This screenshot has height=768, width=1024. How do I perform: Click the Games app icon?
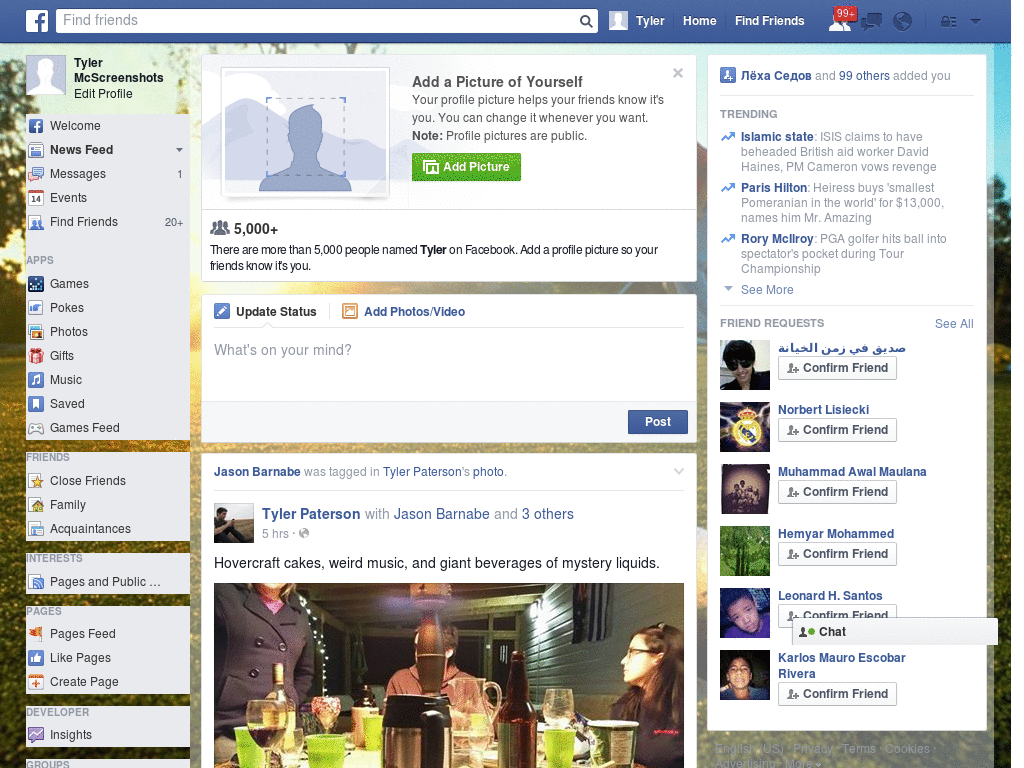point(36,284)
